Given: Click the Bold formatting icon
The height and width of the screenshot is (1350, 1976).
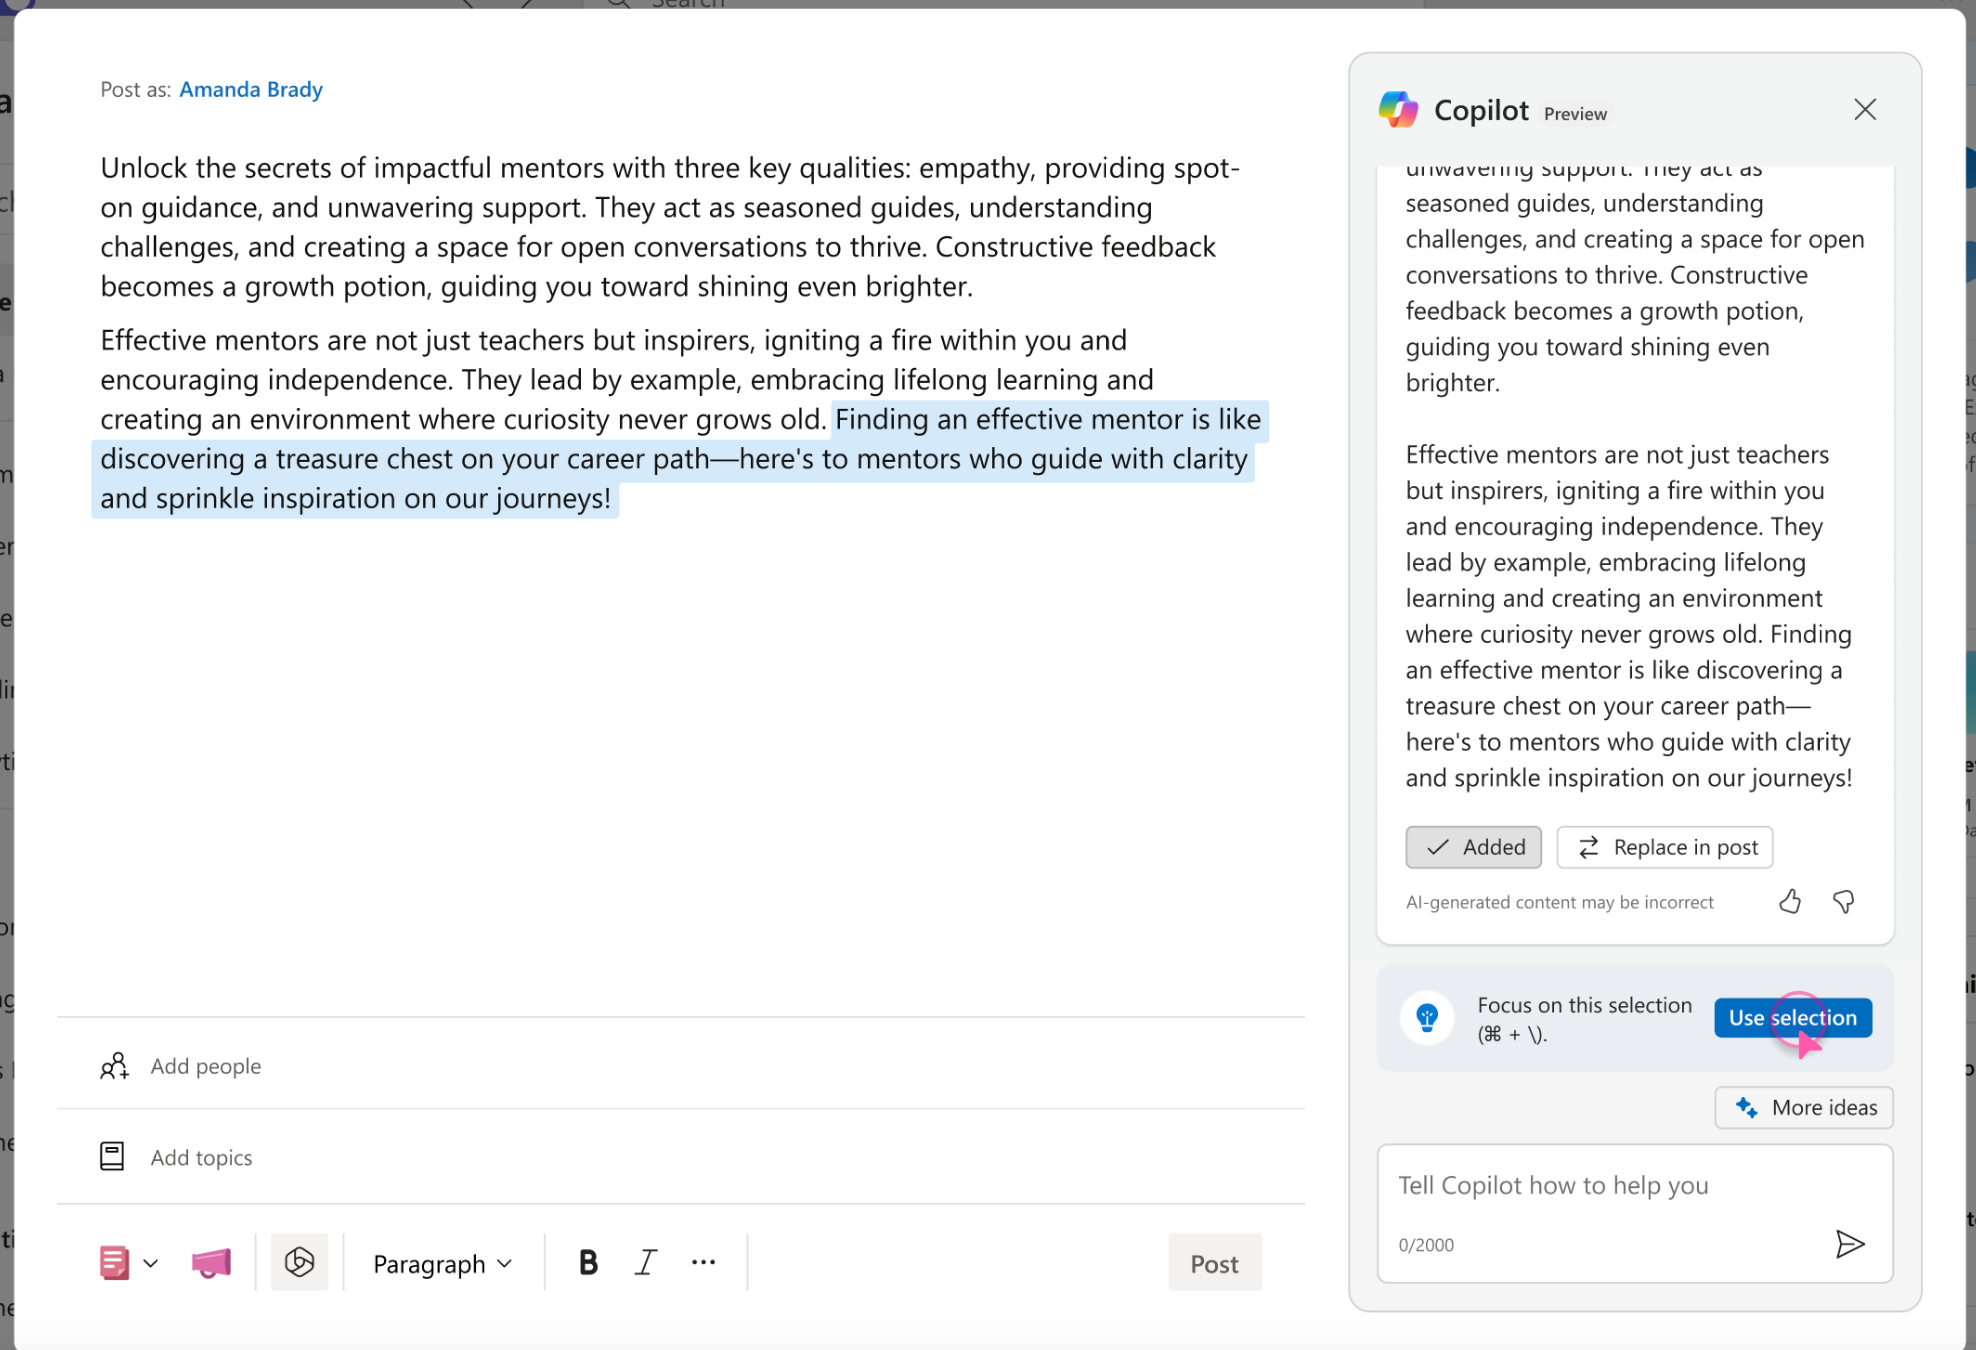Looking at the screenshot, I should click(589, 1261).
